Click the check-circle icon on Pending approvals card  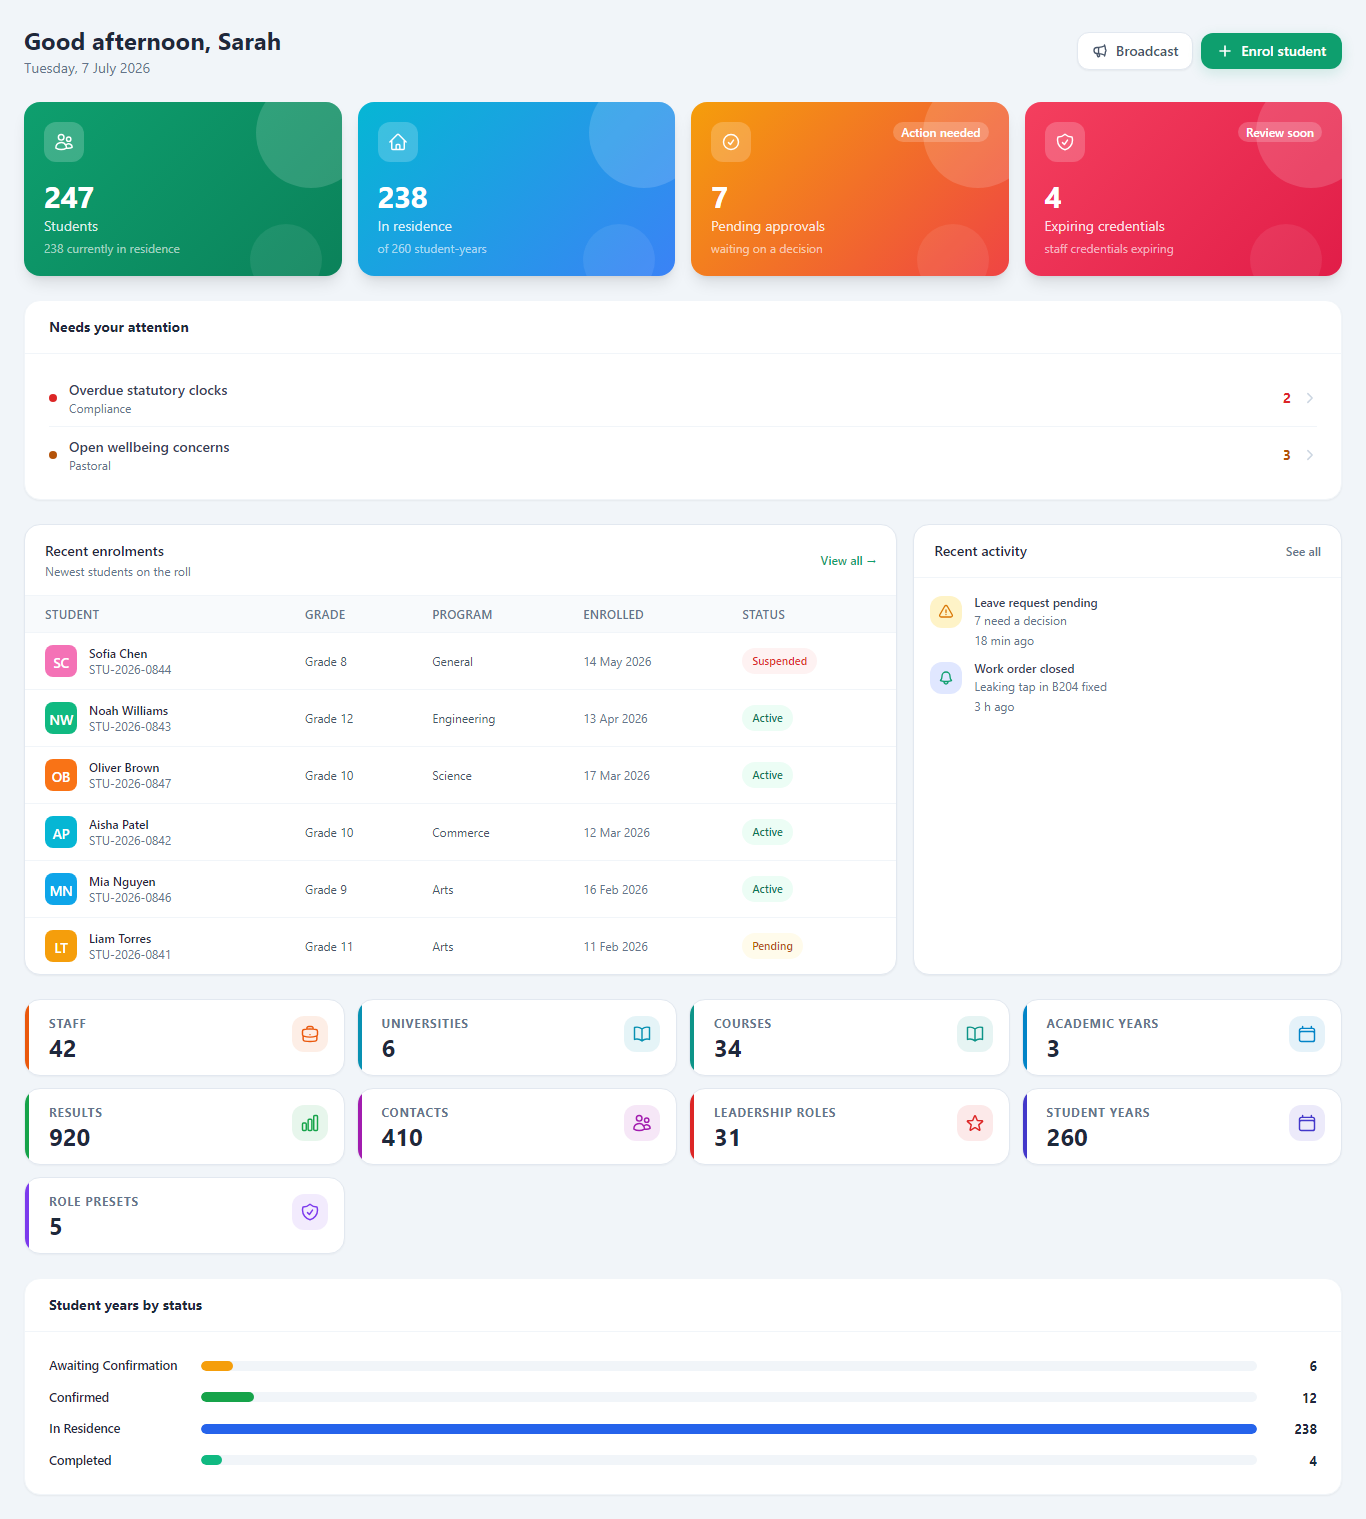point(731,142)
